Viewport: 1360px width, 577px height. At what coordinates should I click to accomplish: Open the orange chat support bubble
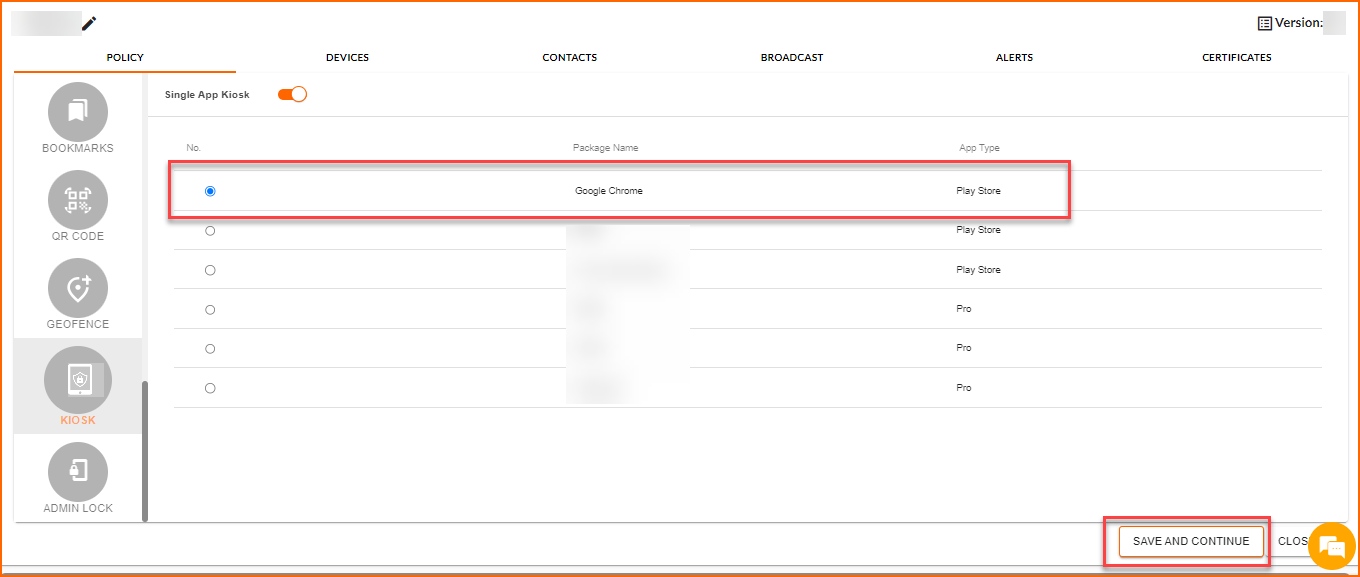(1330, 545)
